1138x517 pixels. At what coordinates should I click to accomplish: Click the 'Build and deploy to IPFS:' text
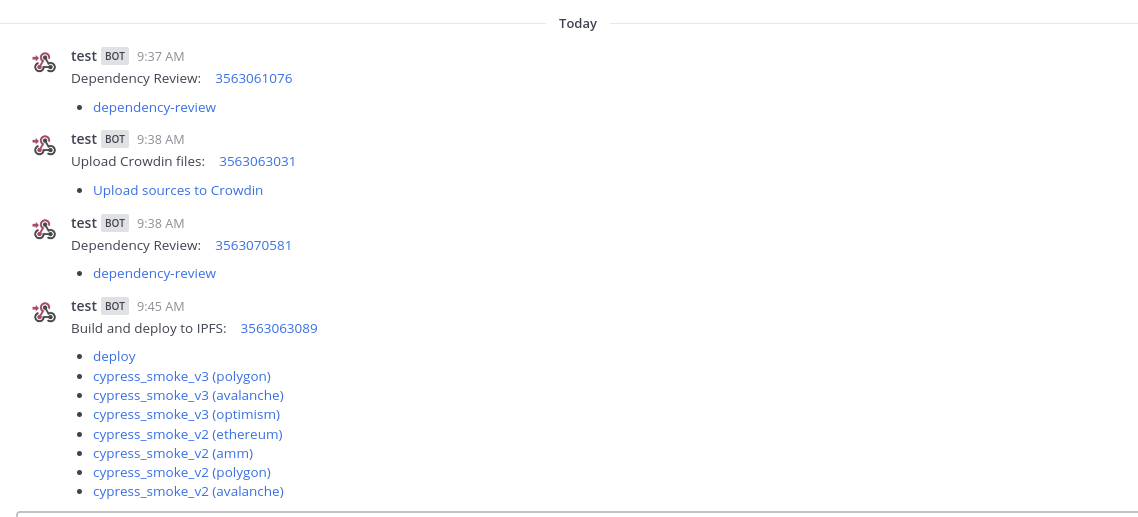click(149, 328)
